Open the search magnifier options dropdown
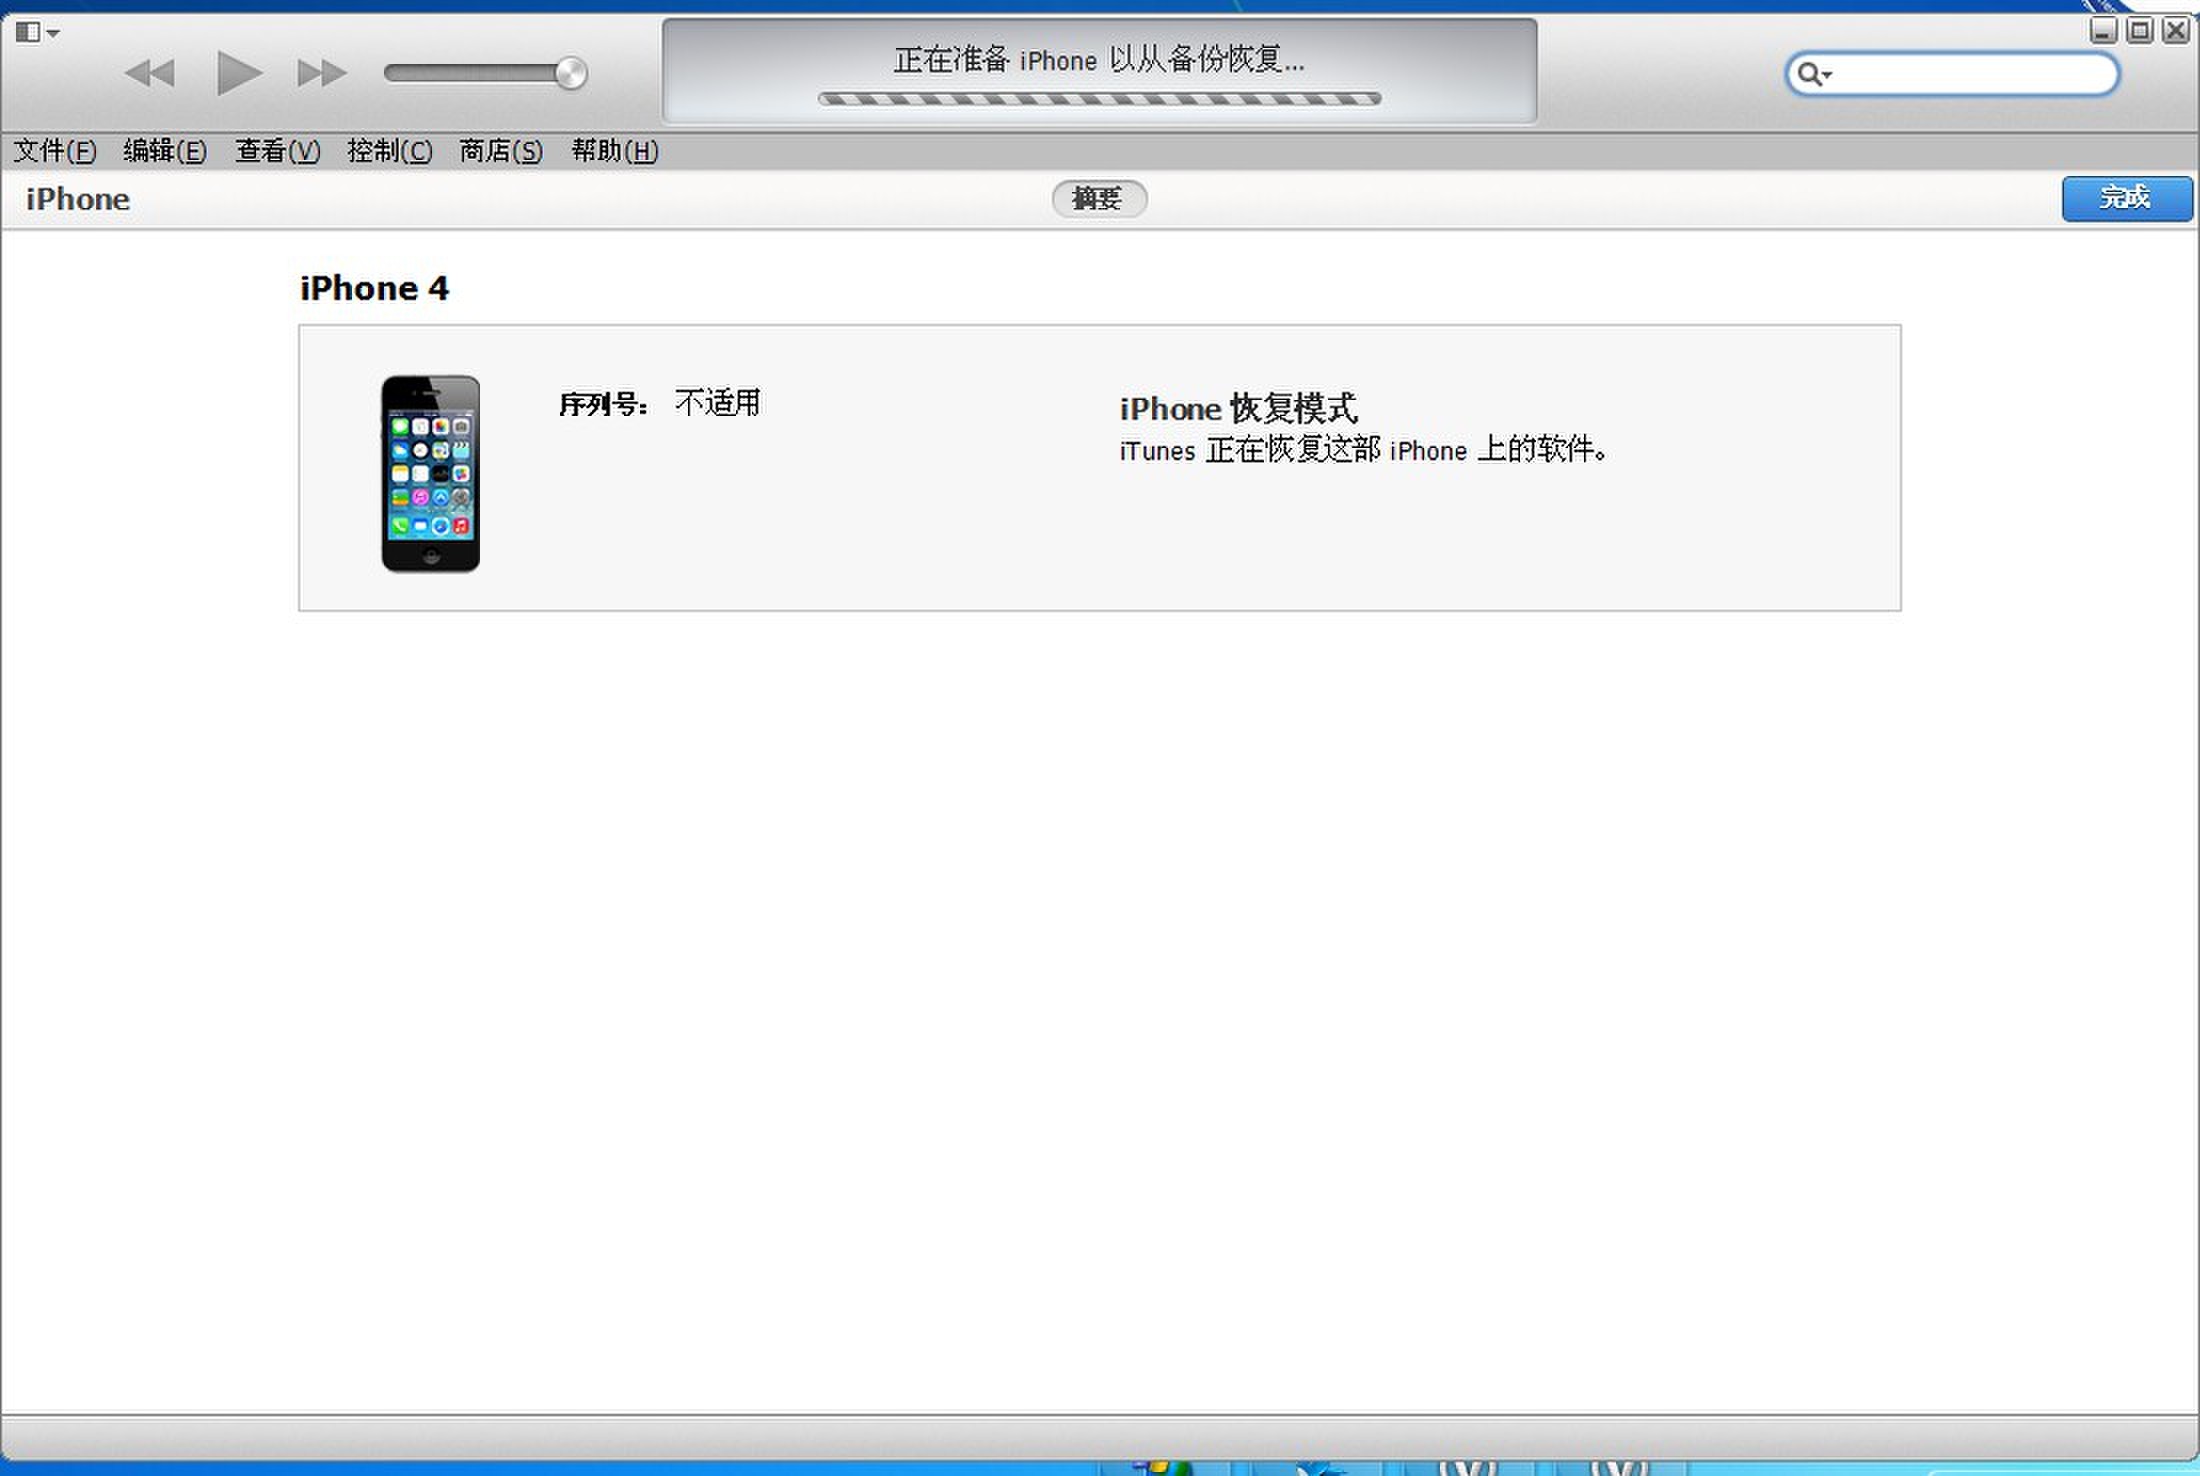Screen dimensions: 2200x1476 1814,74
